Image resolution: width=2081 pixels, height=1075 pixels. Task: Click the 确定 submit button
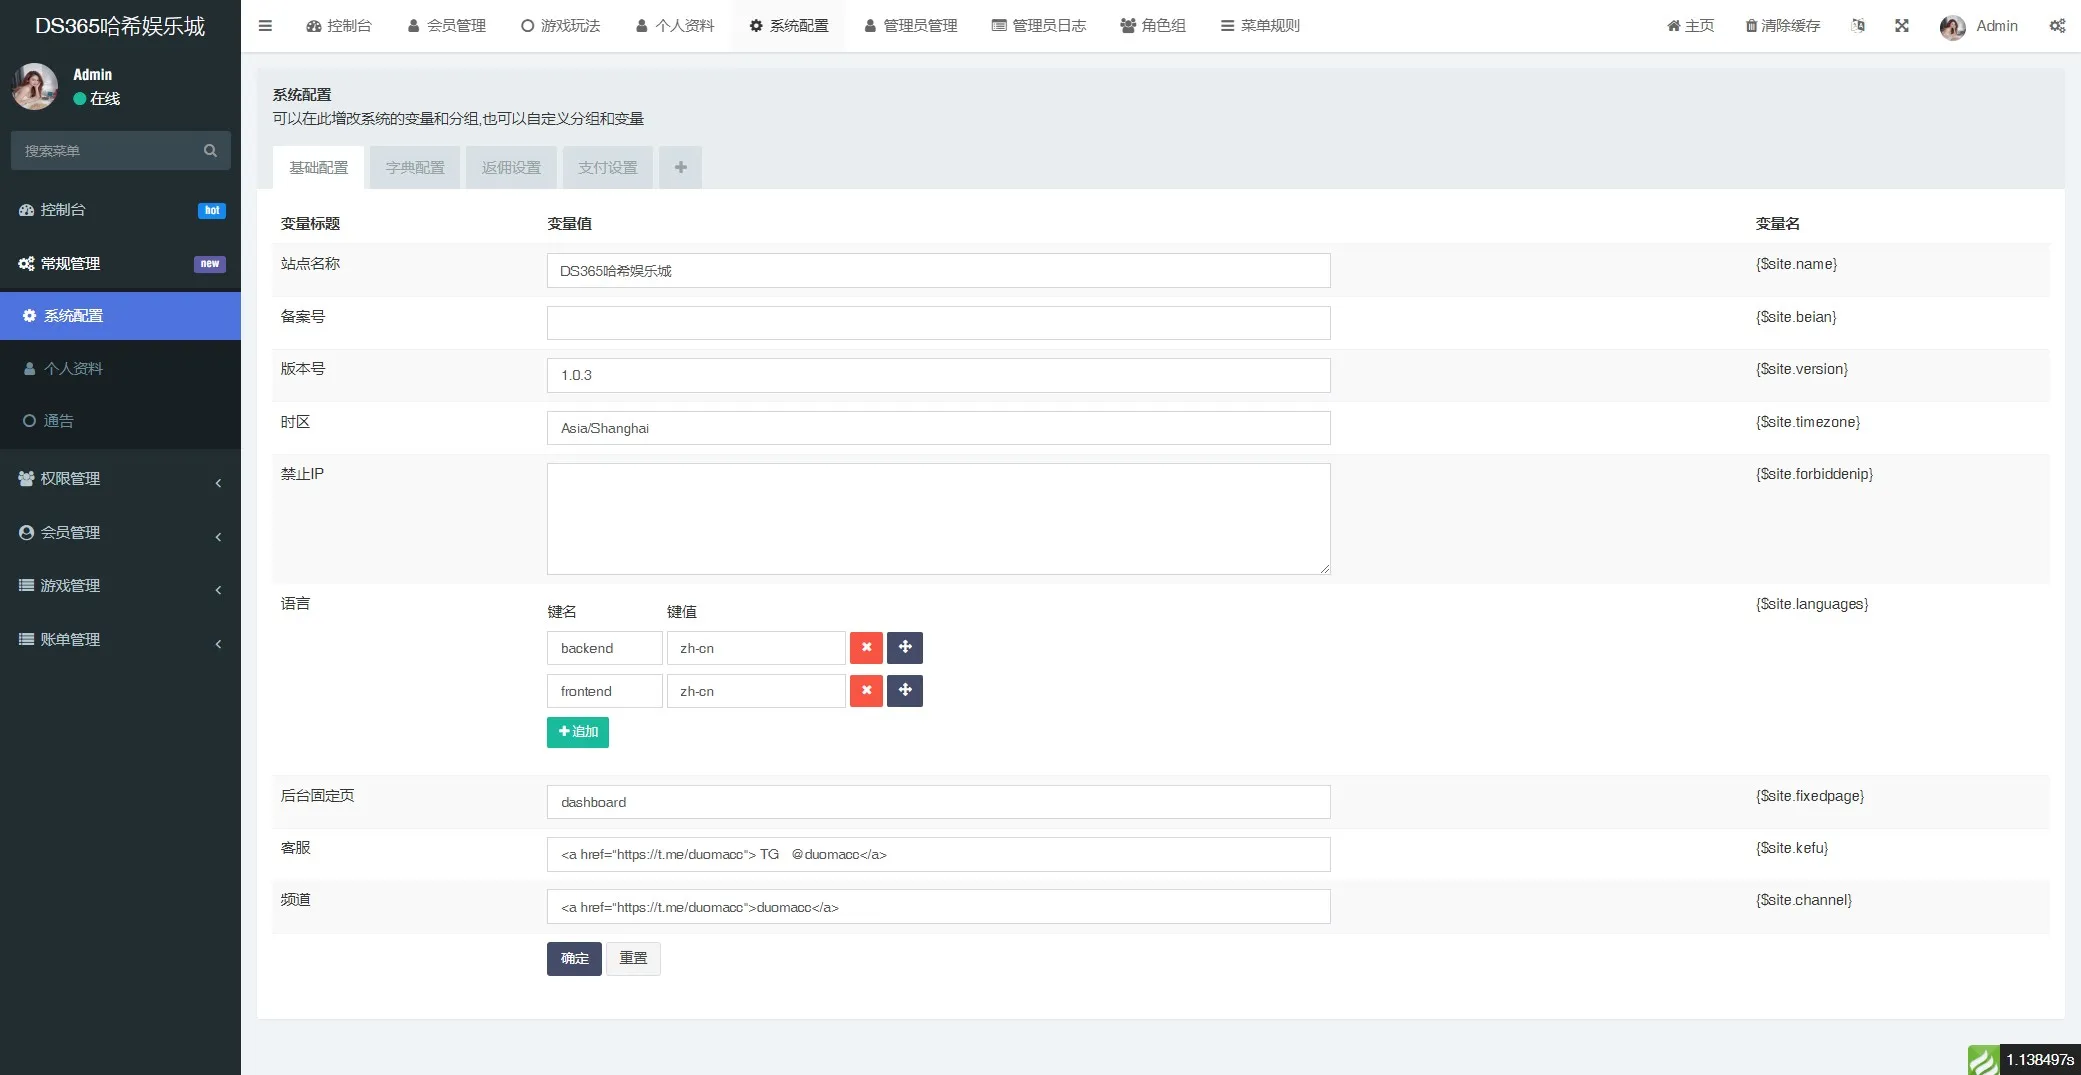(574, 959)
